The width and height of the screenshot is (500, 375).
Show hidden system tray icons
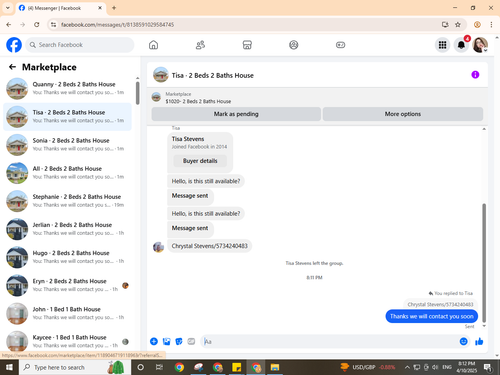[x=407, y=367]
